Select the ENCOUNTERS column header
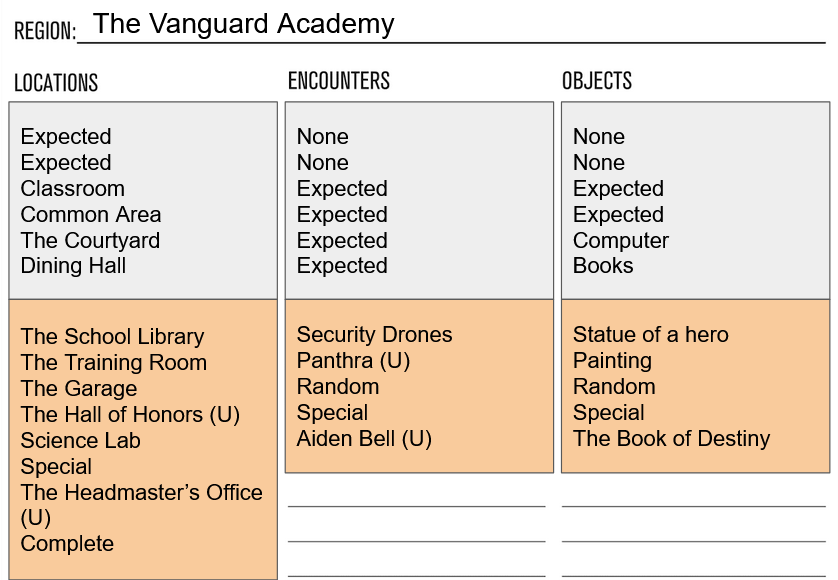Image resolution: width=838 pixels, height=580 pixels. pyautogui.click(x=338, y=81)
